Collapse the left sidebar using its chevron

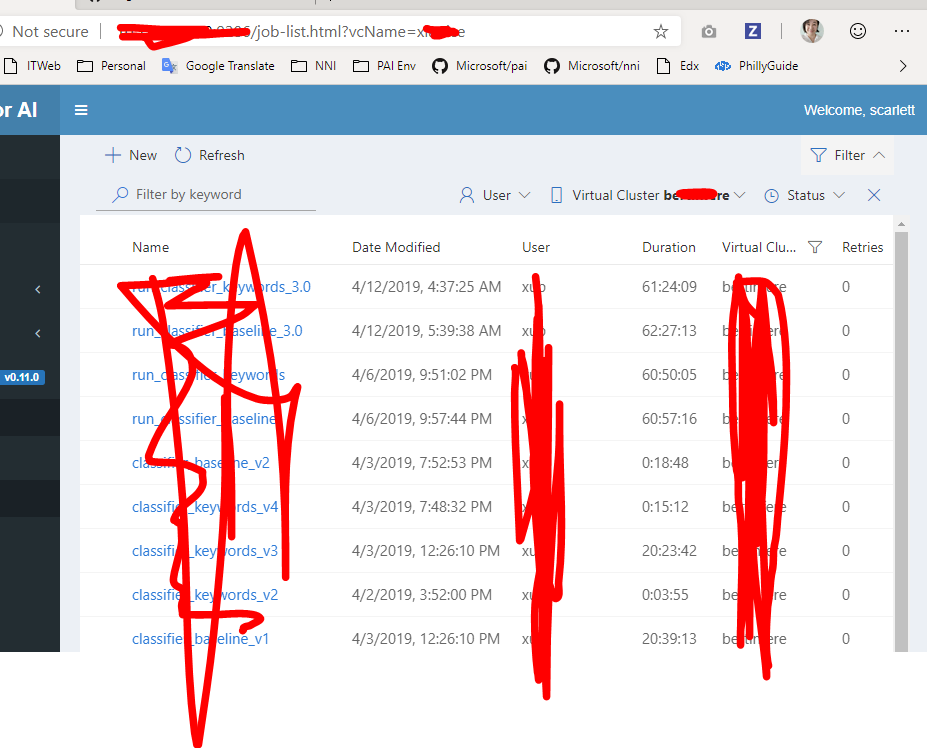point(37,288)
